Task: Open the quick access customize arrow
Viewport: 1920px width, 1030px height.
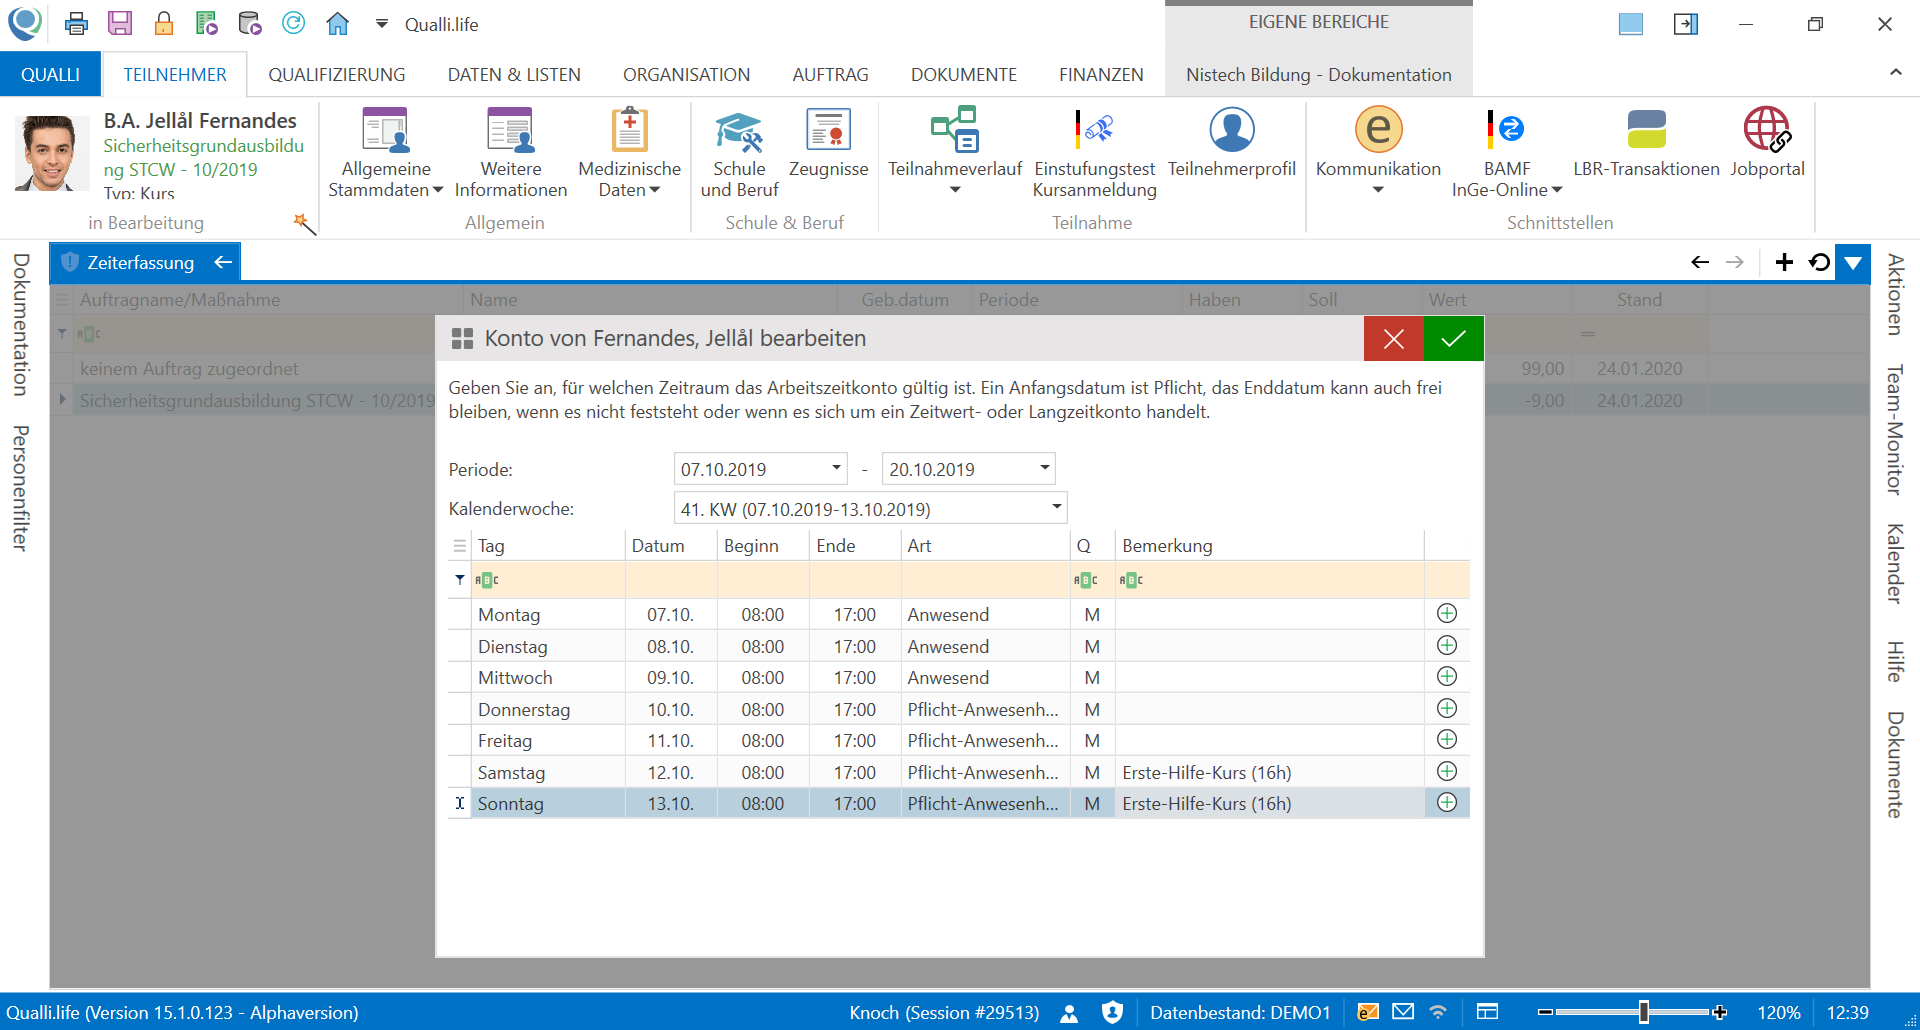Action: (382, 24)
